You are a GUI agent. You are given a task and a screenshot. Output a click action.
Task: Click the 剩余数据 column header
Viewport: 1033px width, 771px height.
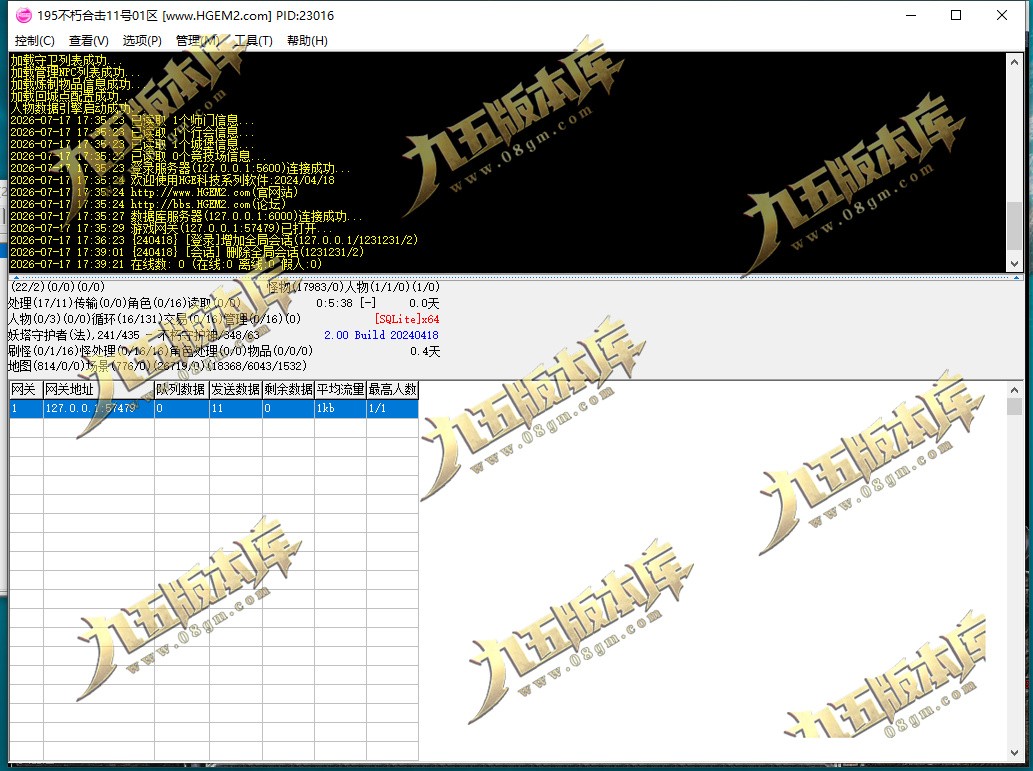pos(288,389)
